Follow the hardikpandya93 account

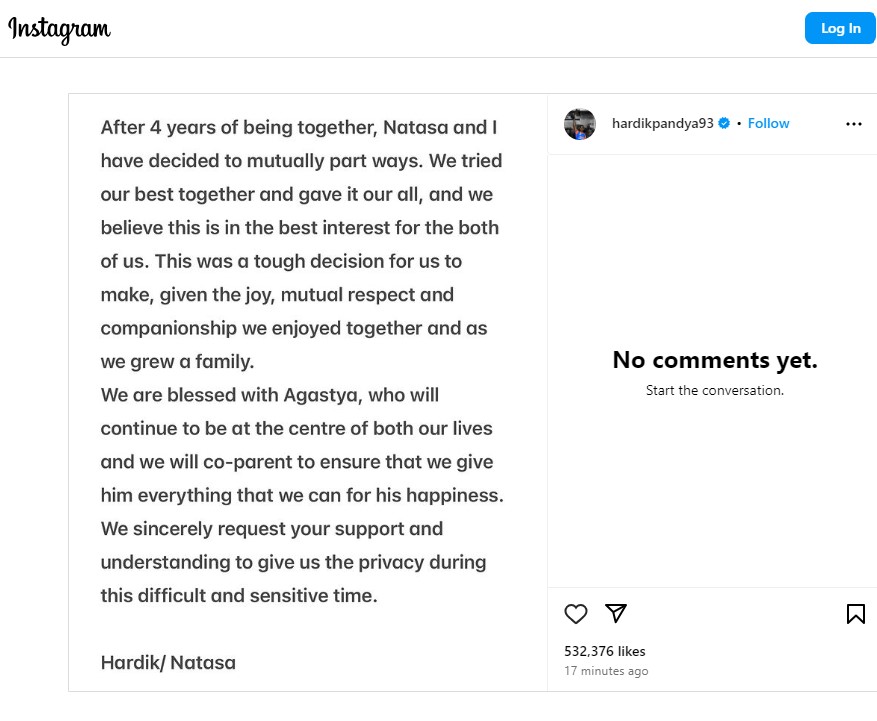coord(768,123)
